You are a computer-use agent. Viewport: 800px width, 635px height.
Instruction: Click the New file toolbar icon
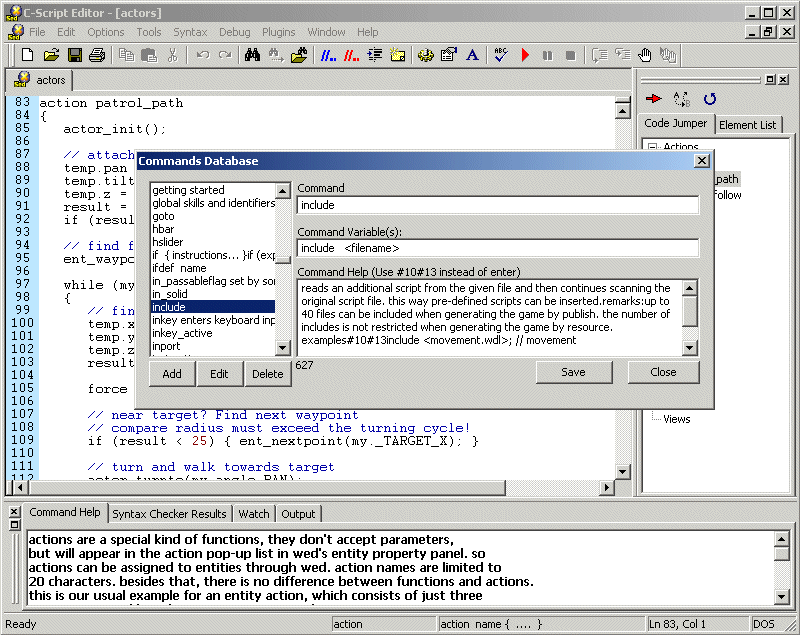coord(28,55)
